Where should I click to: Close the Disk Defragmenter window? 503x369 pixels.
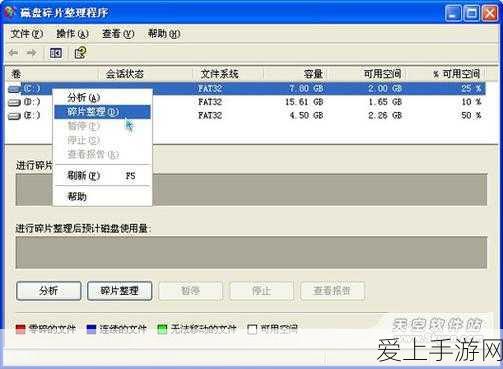[x=490, y=14]
